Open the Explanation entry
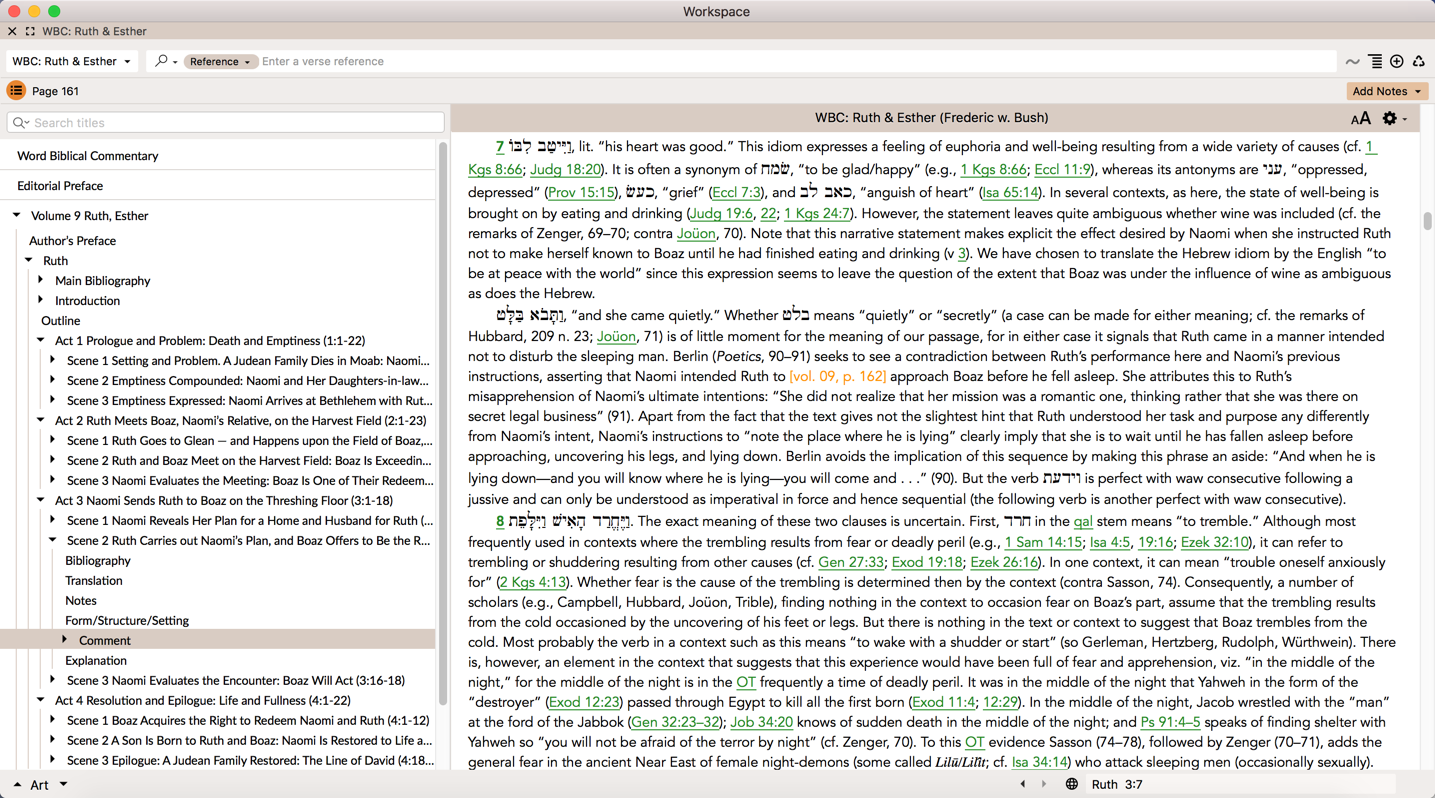The height and width of the screenshot is (798, 1435). 96,661
